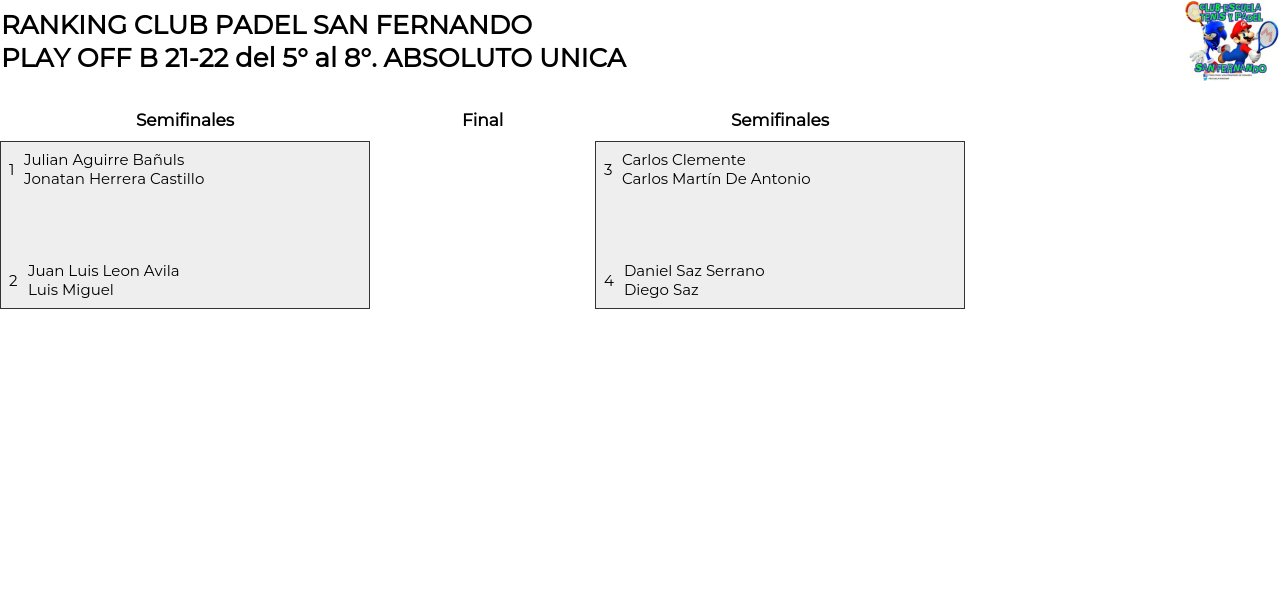Click the San Fernando club logo
1280x613 pixels.
point(1231,40)
